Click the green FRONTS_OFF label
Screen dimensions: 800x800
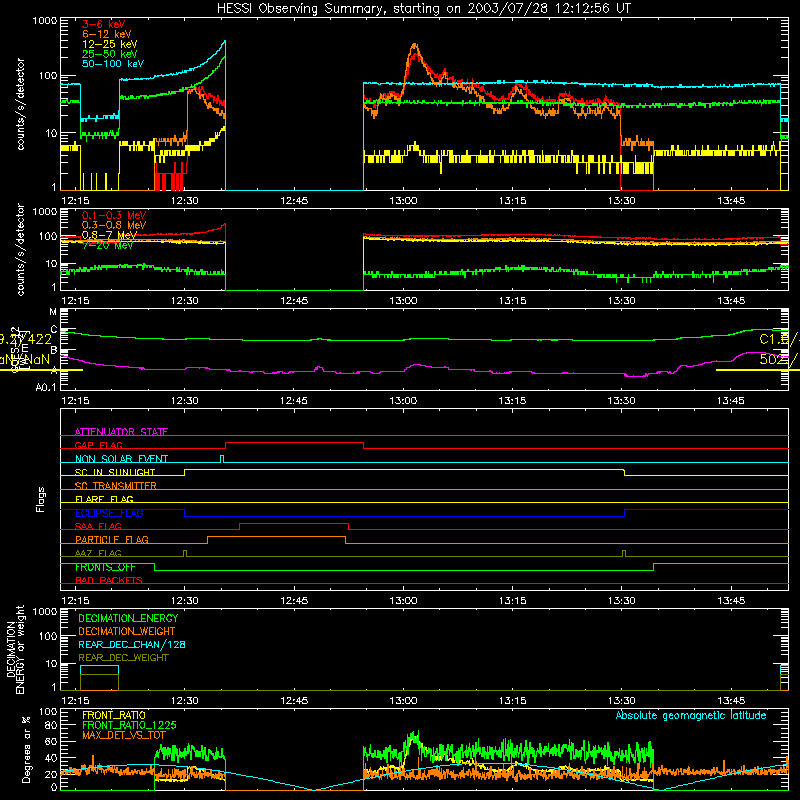tap(105, 567)
